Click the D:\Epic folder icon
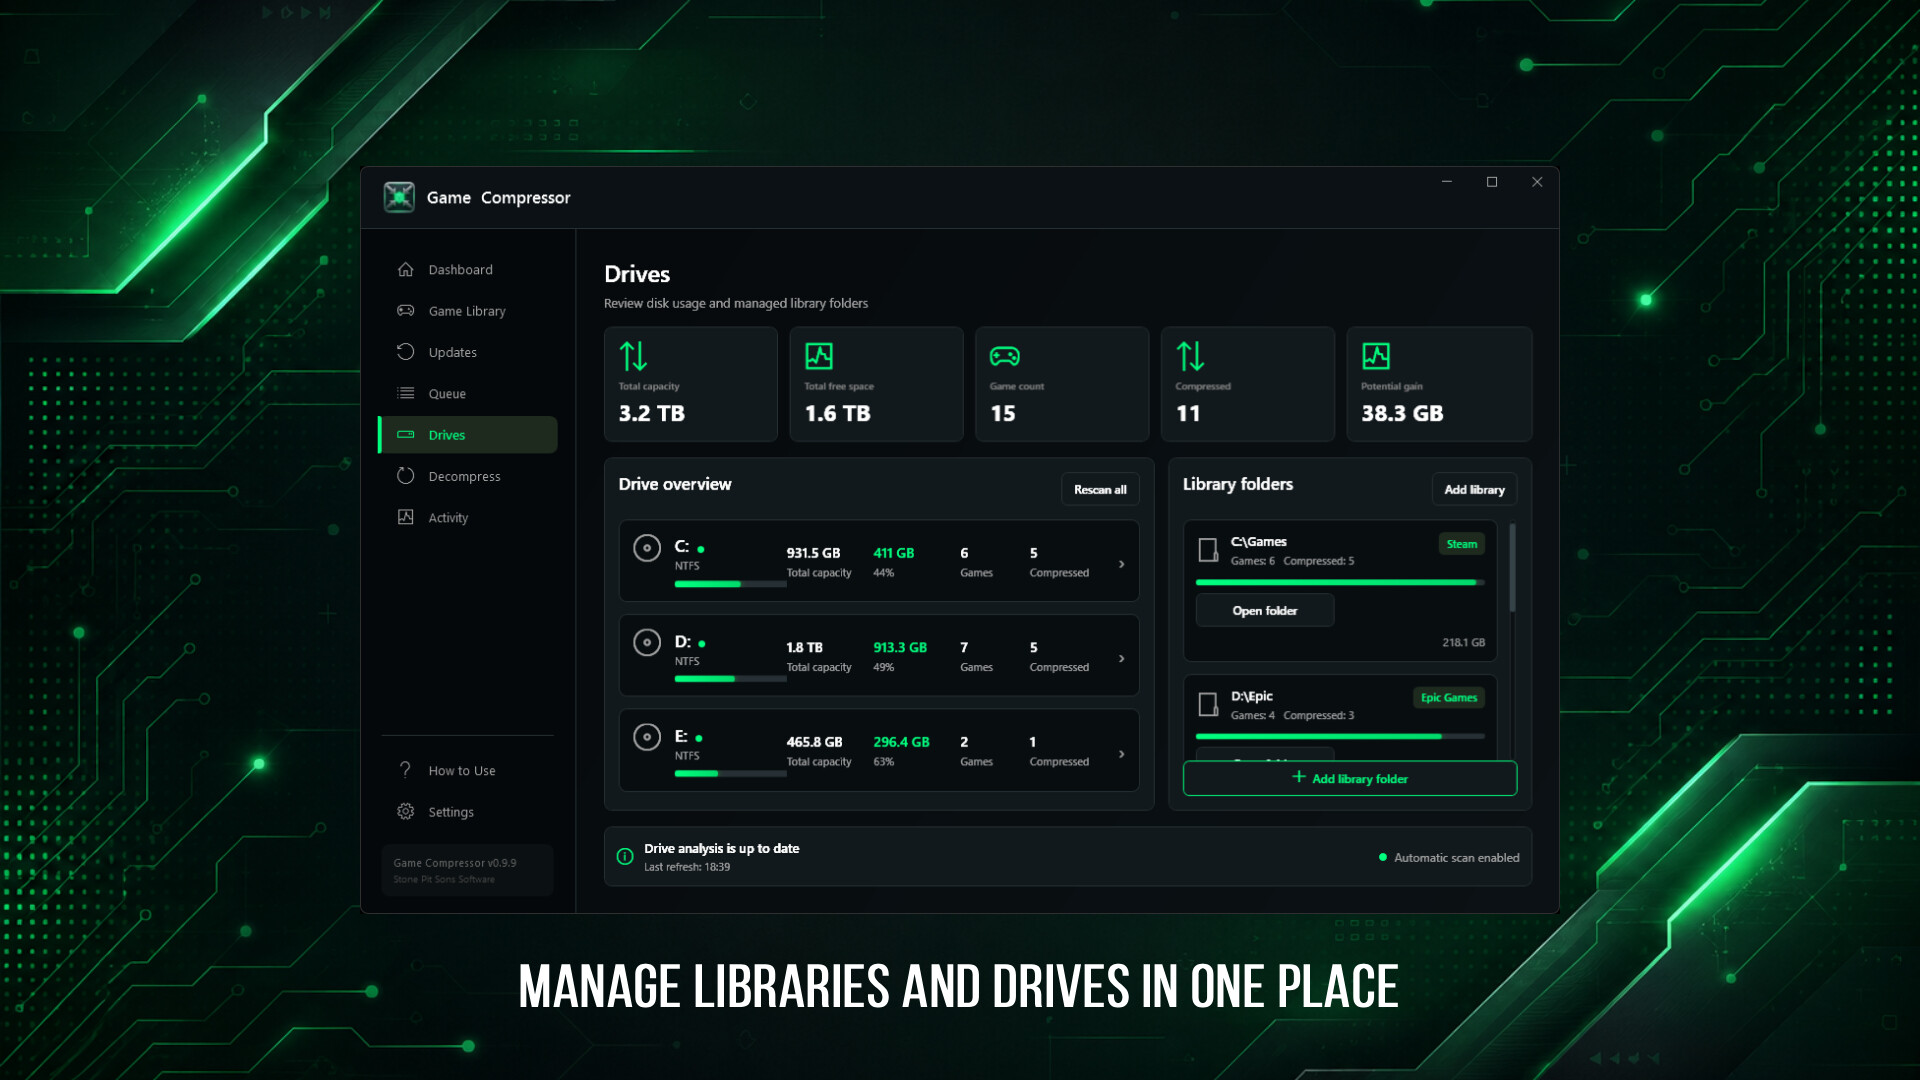 (1208, 705)
